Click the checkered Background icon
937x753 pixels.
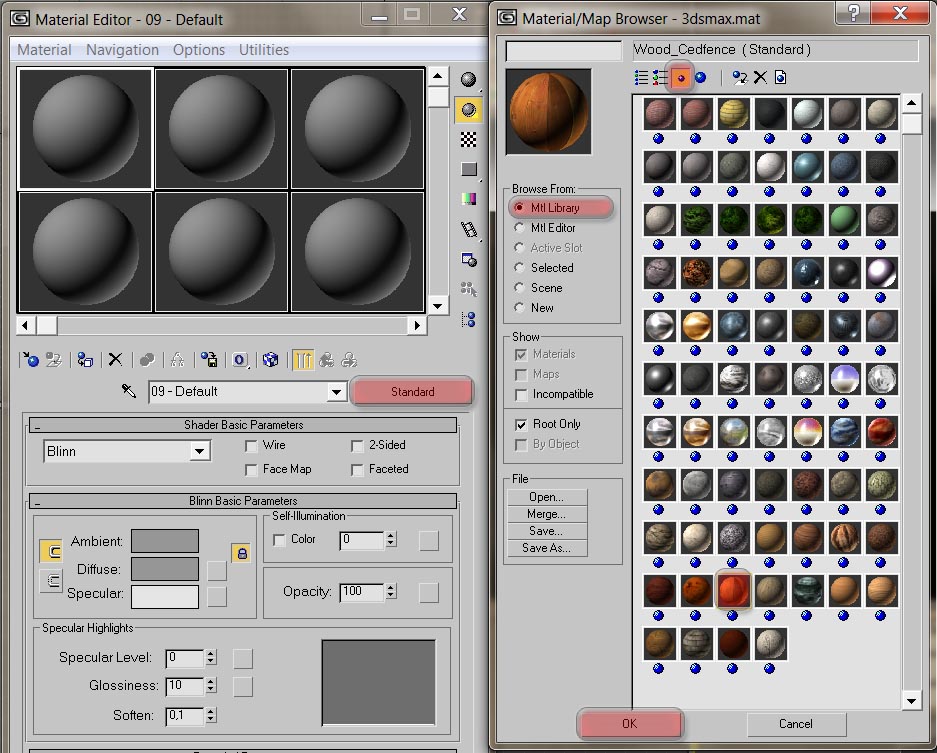click(x=468, y=140)
